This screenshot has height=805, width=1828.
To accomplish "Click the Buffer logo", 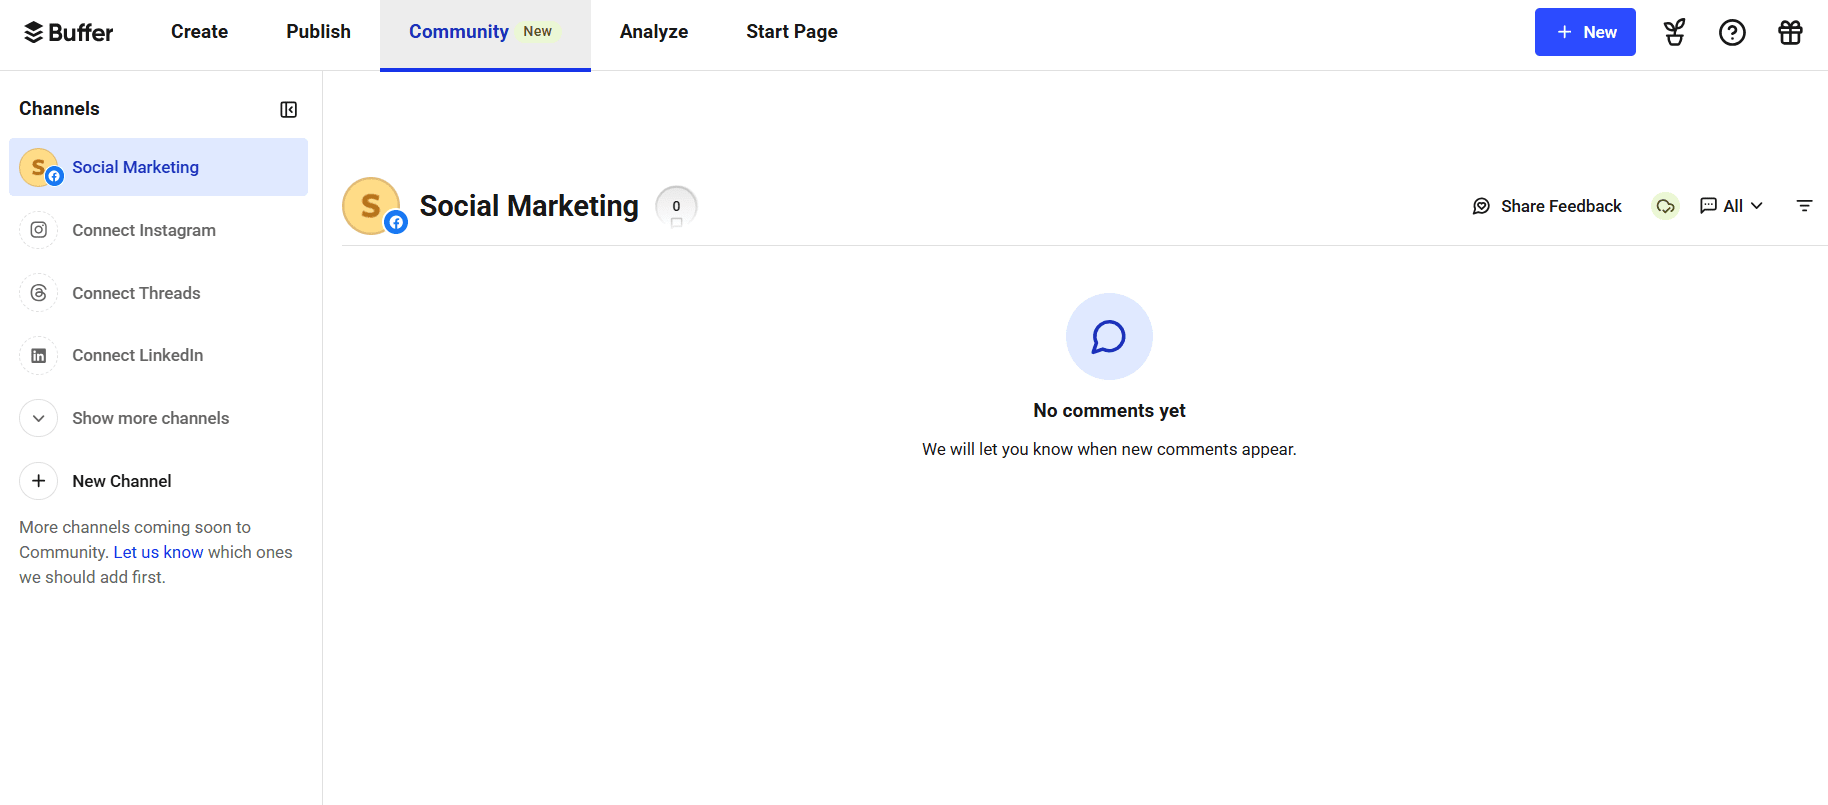I will (x=68, y=33).
